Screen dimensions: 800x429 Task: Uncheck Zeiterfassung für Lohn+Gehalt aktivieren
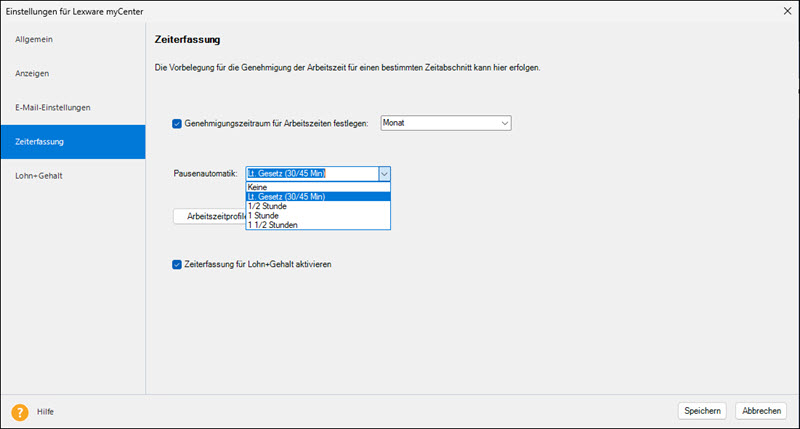(177, 264)
